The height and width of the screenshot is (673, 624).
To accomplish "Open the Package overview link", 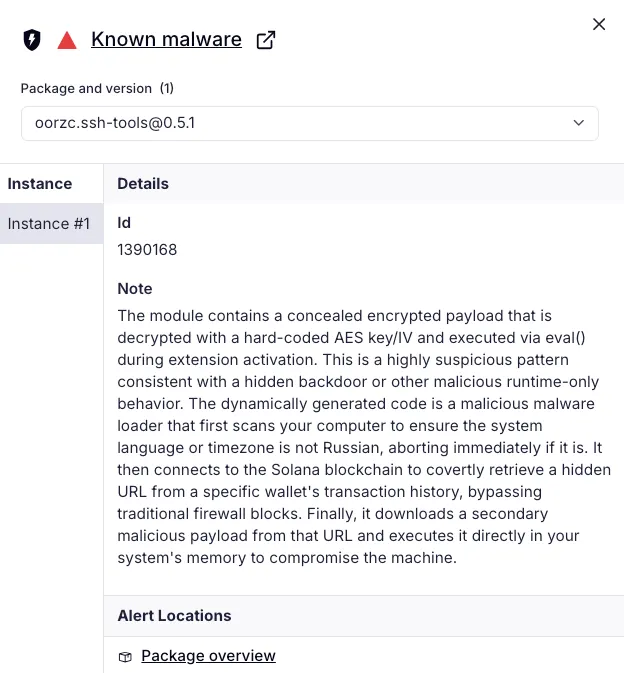I will click(x=208, y=656).
